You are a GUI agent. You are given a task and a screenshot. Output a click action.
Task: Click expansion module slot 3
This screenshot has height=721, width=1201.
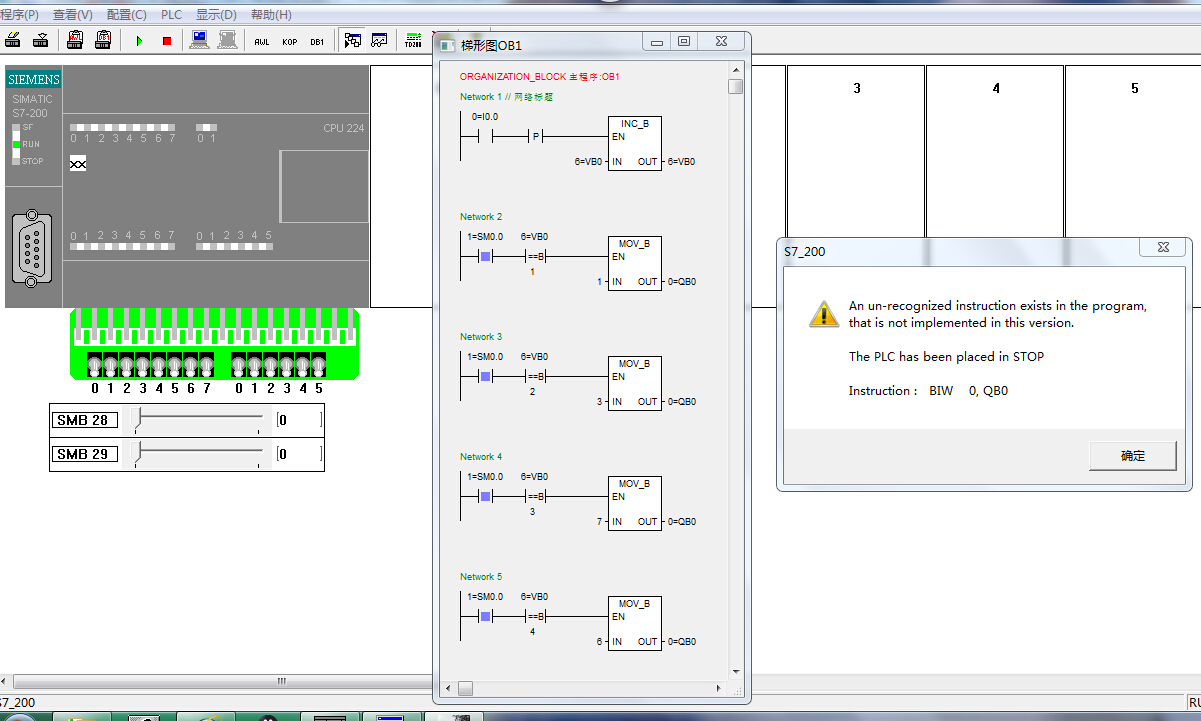[x=856, y=186]
